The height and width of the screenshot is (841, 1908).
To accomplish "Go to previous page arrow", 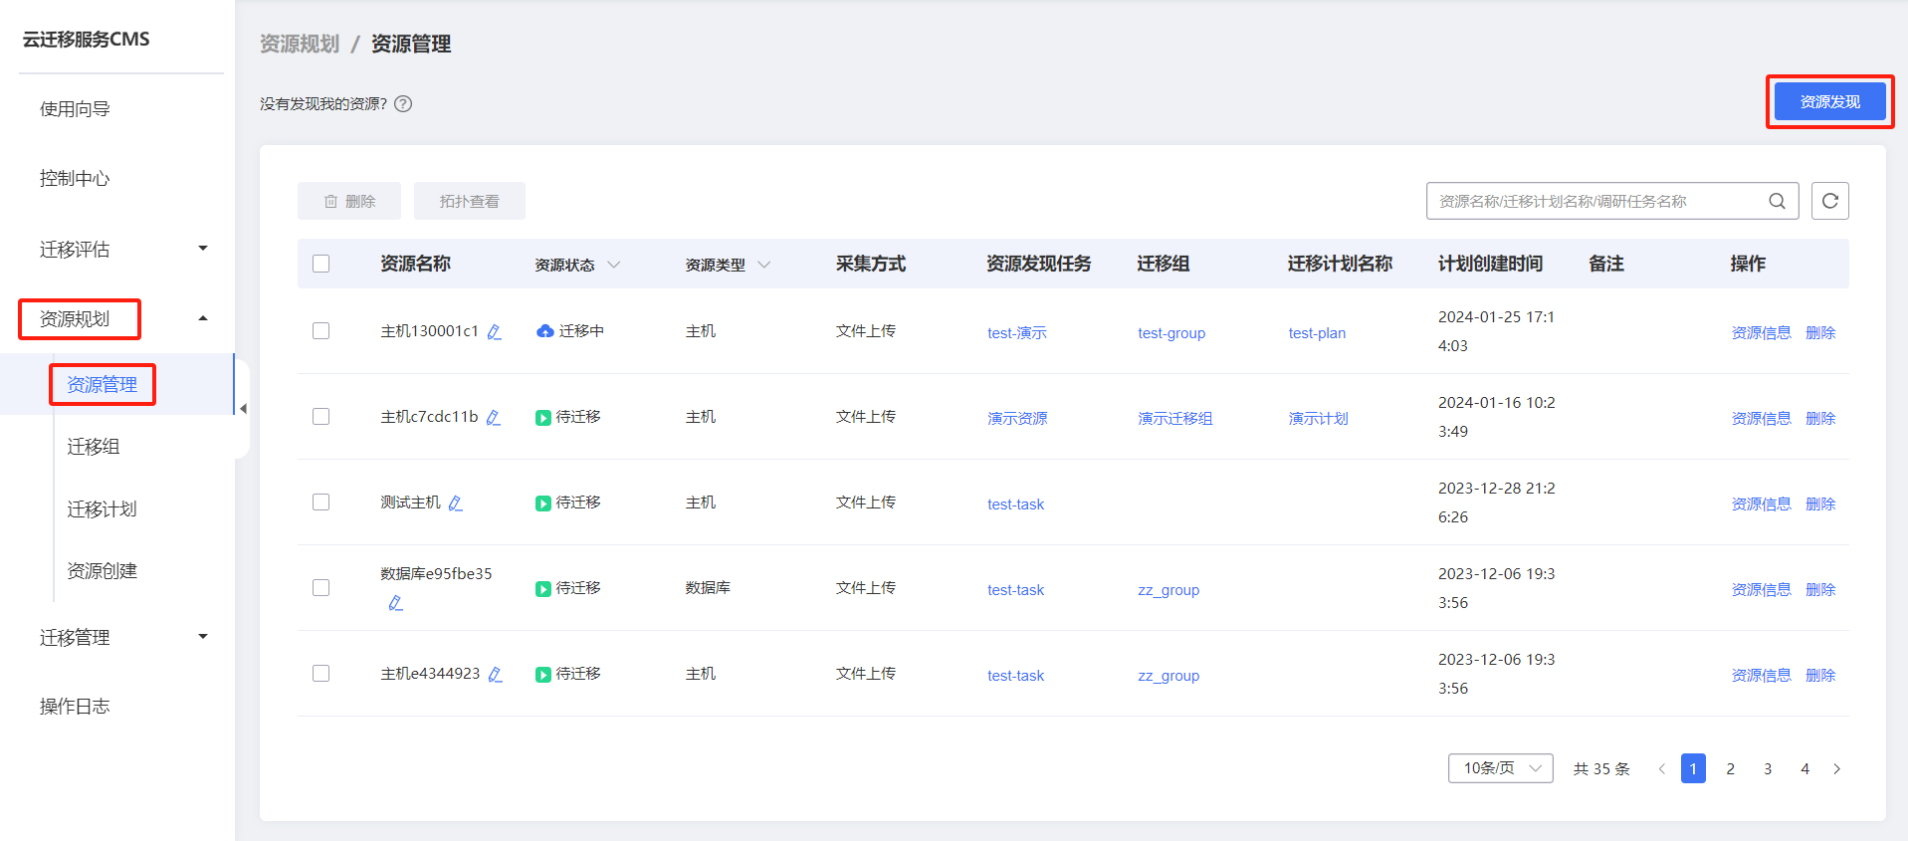I will coord(1661,769).
